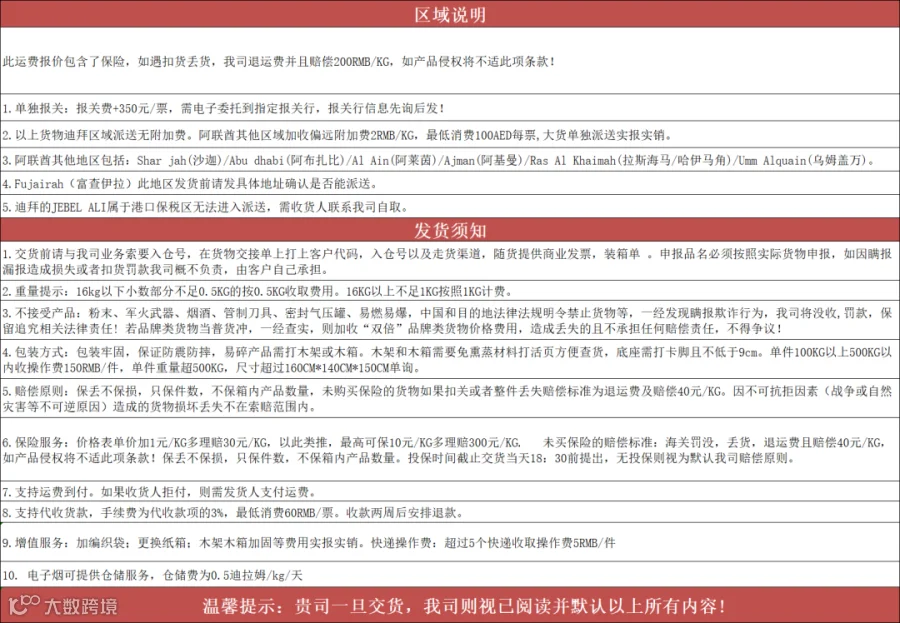This screenshot has height=623, width=900.
Task: Select the 包装方式 packaging requirements row
Action: (x=450, y=359)
